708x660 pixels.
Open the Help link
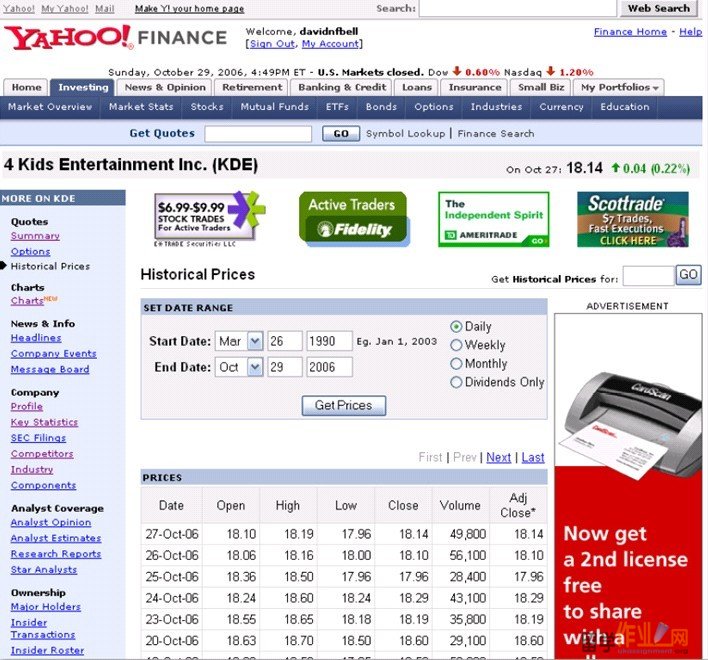(x=690, y=32)
